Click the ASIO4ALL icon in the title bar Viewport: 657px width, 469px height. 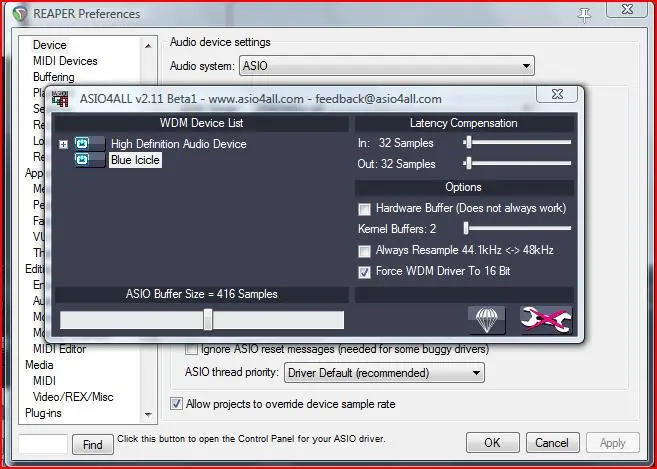click(60, 99)
